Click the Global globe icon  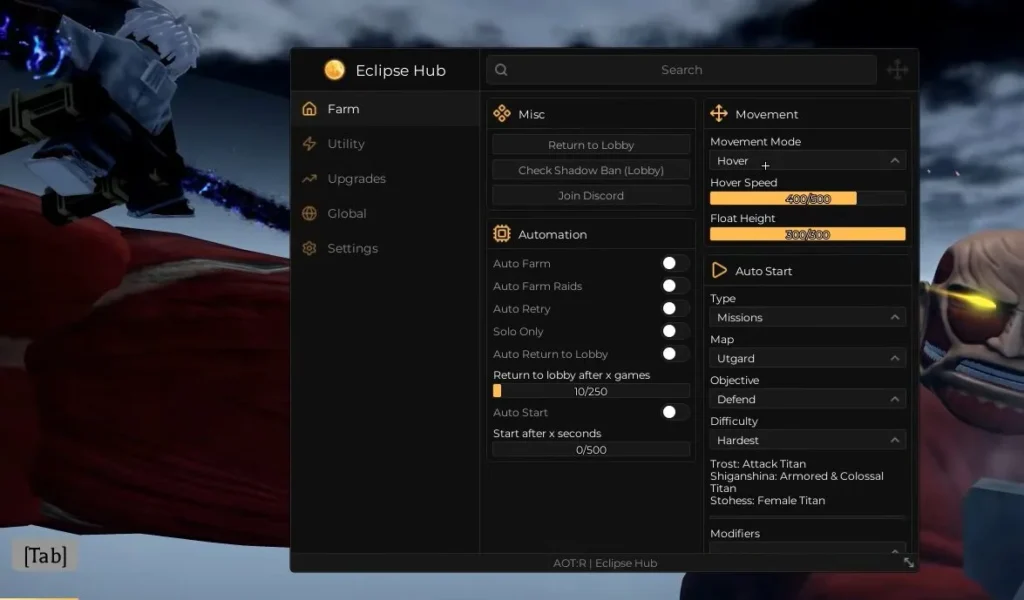pos(310,213)
